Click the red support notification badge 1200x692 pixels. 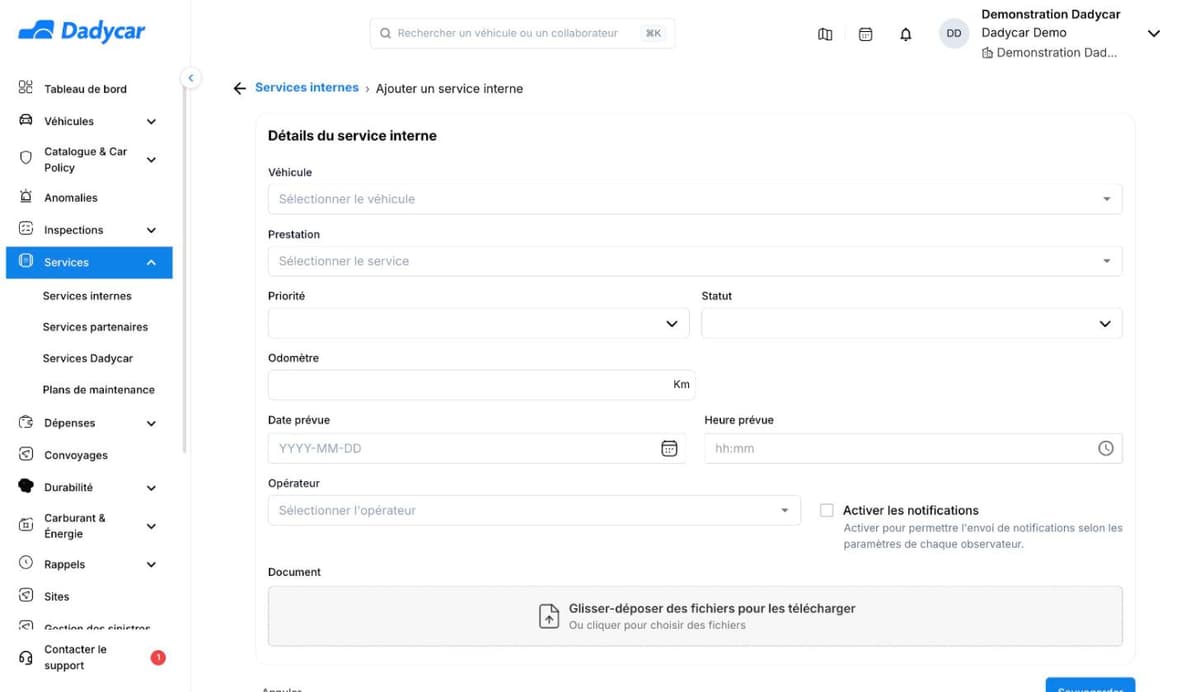(x=158, y=657)
